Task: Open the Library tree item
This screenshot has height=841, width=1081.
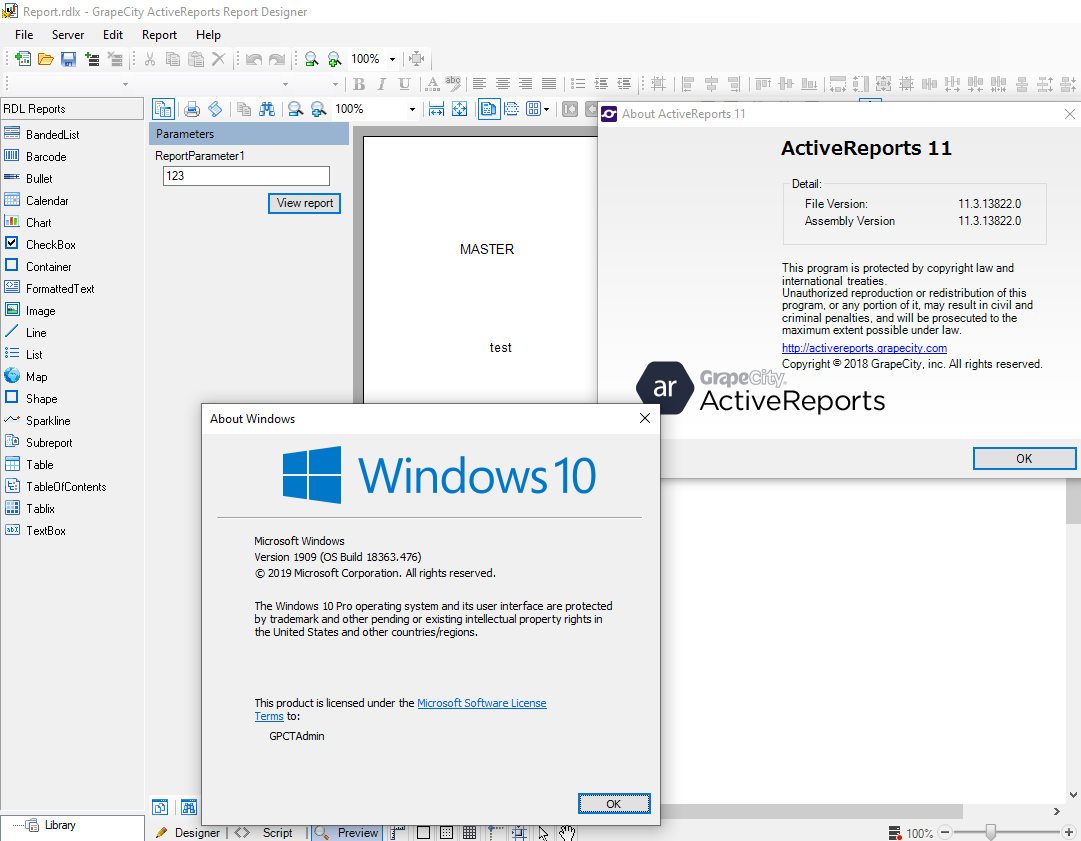Action: (60, 825)
